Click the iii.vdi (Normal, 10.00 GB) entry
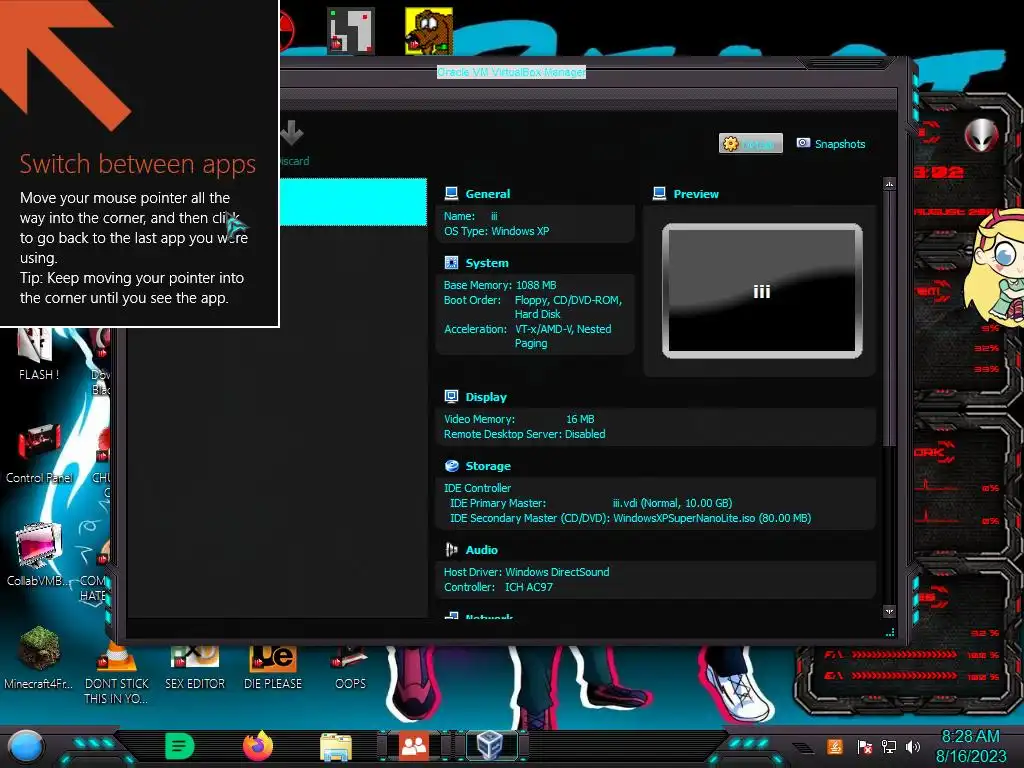Image resolution: width=1024 pixels, height=768 pixels. tap(672, 504)
